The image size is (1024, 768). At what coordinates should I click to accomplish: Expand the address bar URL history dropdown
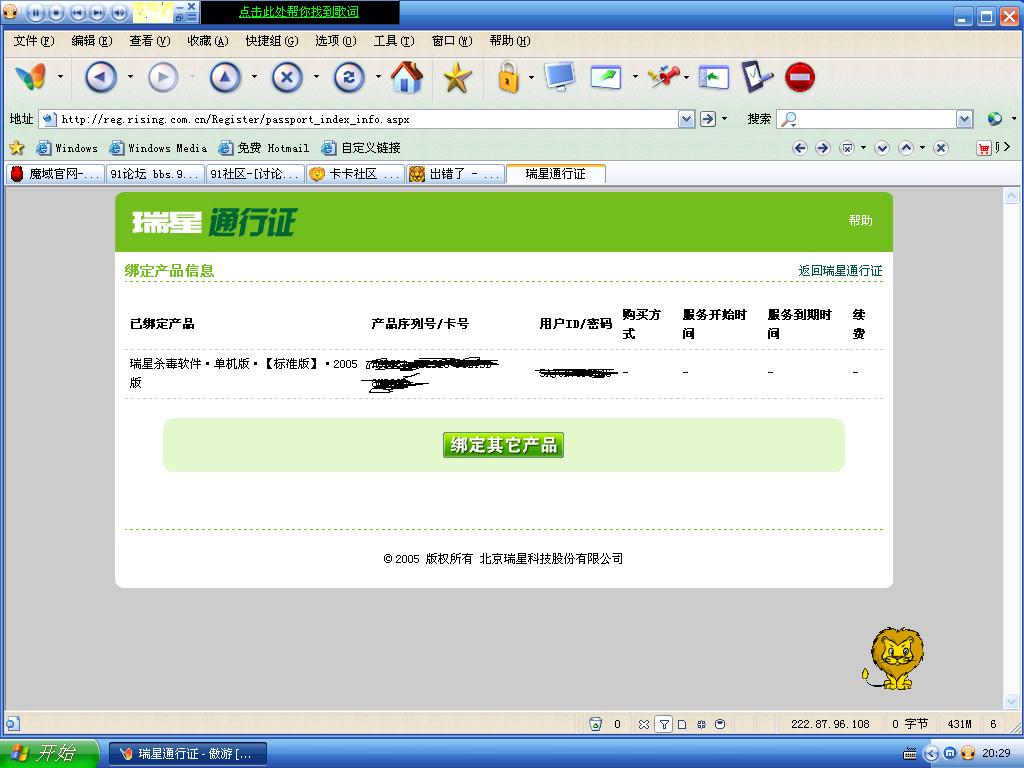tap(686, 119)
